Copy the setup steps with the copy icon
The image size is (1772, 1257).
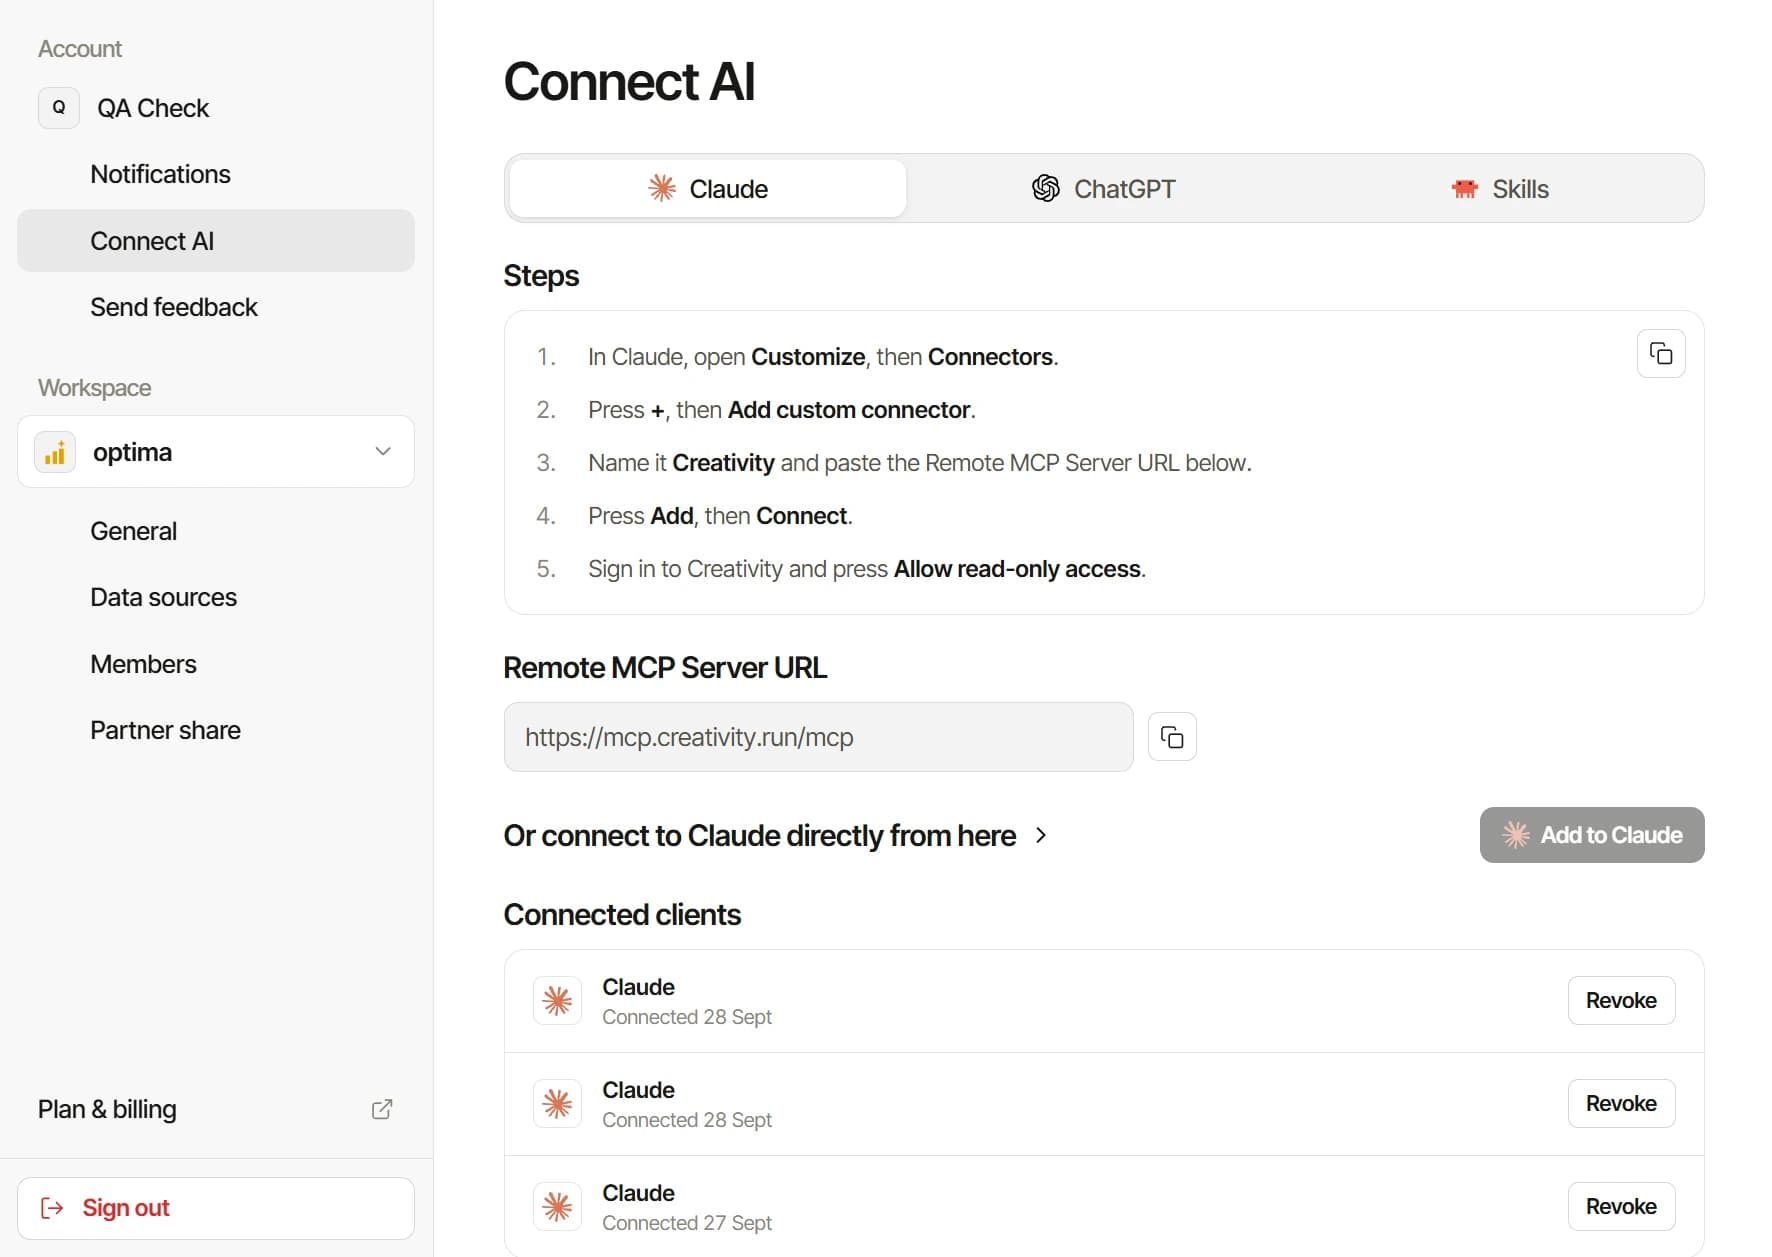(1660, 354)
